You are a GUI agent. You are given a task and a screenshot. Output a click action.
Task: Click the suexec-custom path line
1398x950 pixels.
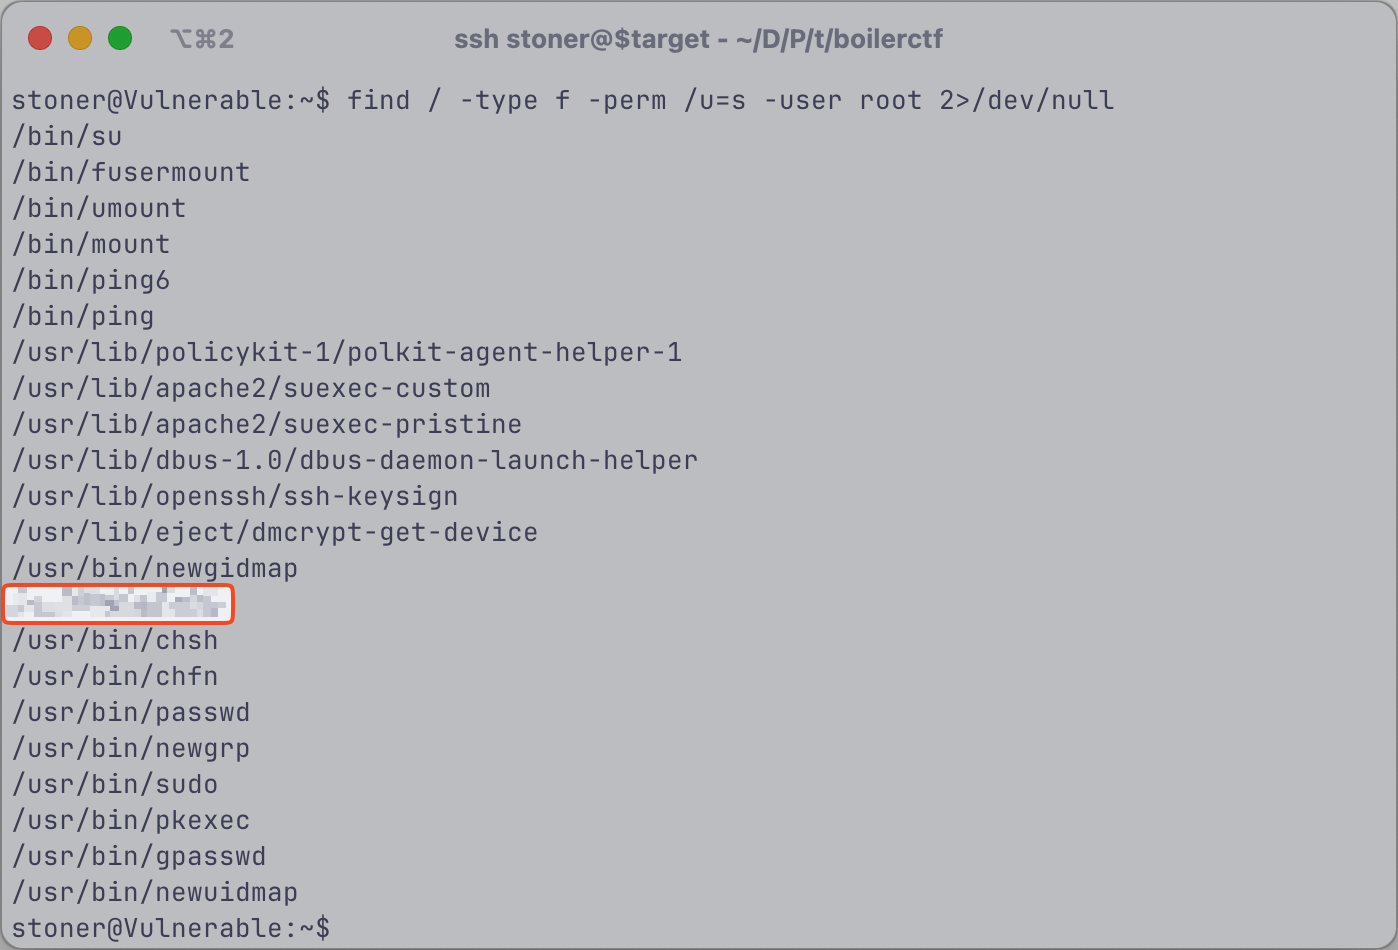click(x=251, y=388)
